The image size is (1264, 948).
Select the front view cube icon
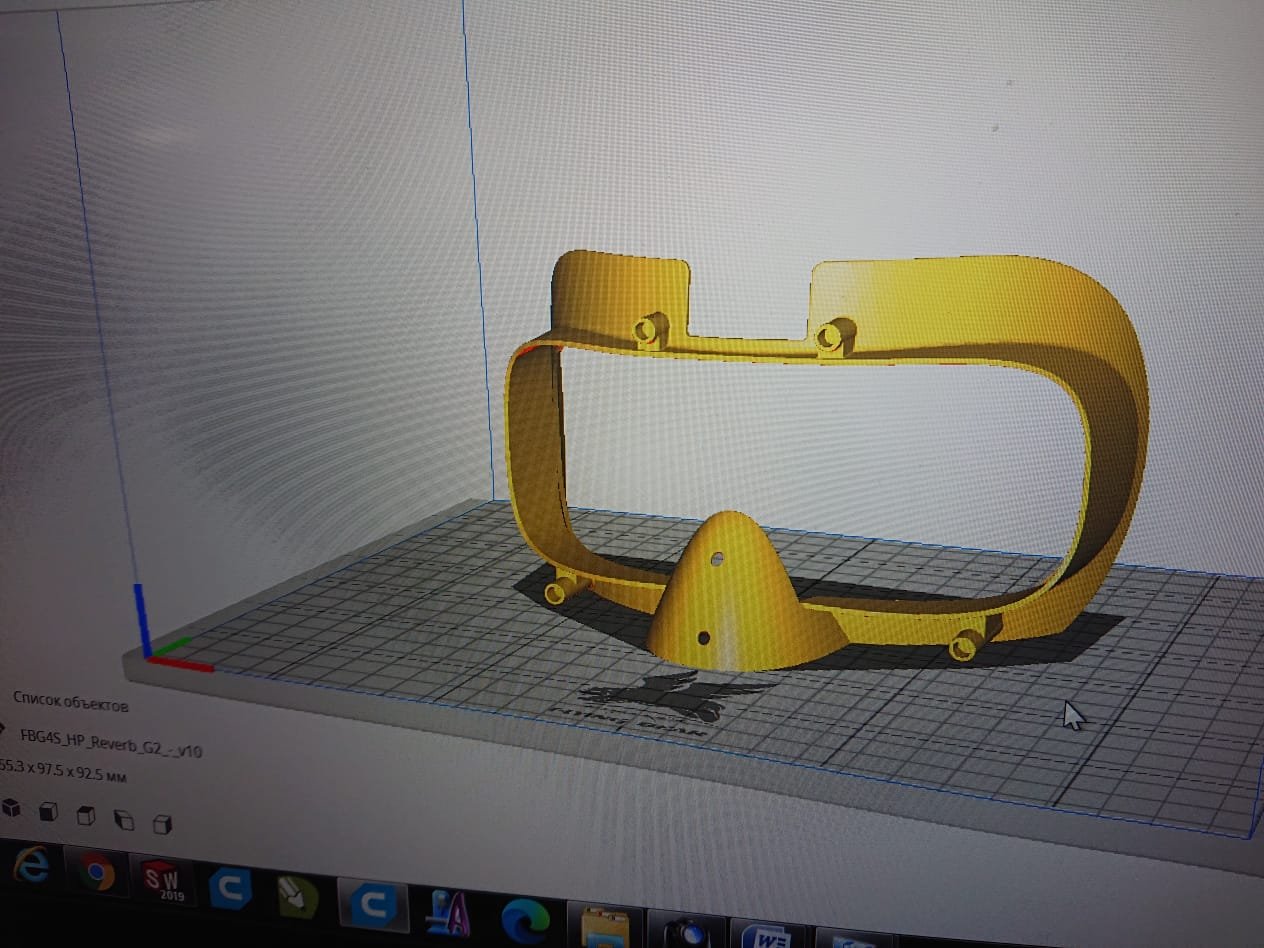pos(48,812)
